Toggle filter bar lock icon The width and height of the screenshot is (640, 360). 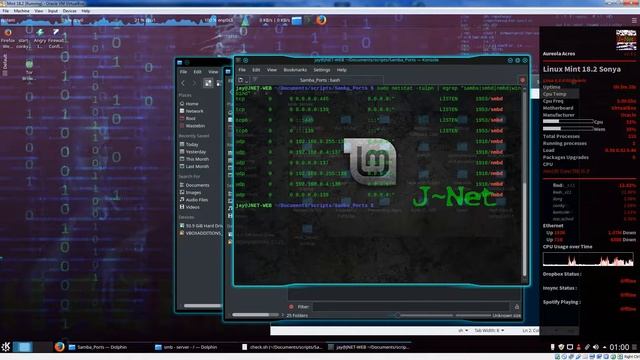coord(516,307)
